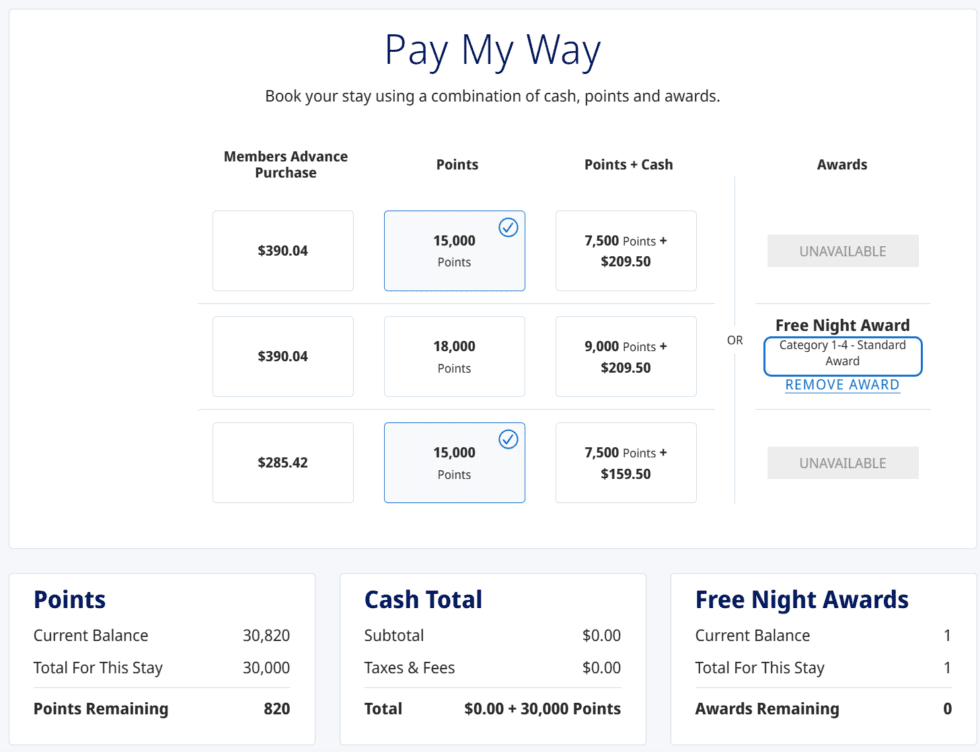The height and width of the screenshot is (752, 980).
Task: Select the second-night $390.04 cash rate
Action: [x=283, y=356]
